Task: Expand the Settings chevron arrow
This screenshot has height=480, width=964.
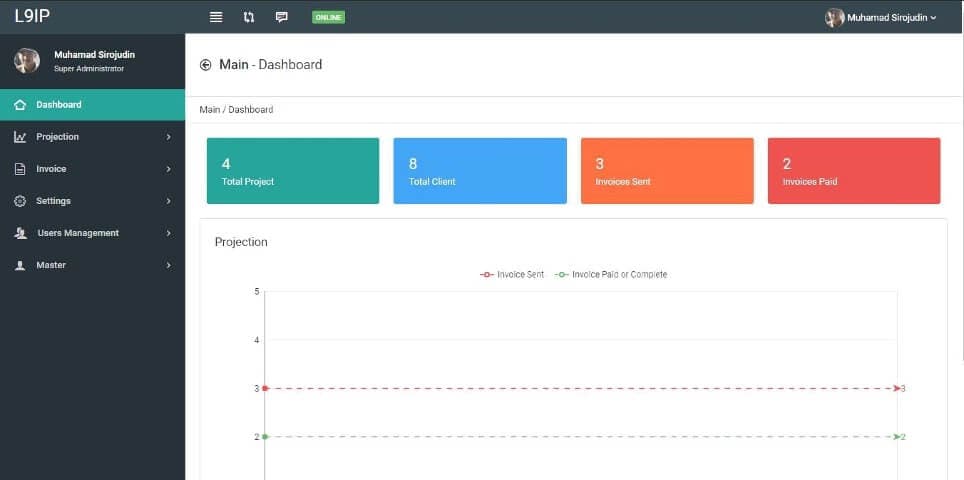Action: (168, 201)
